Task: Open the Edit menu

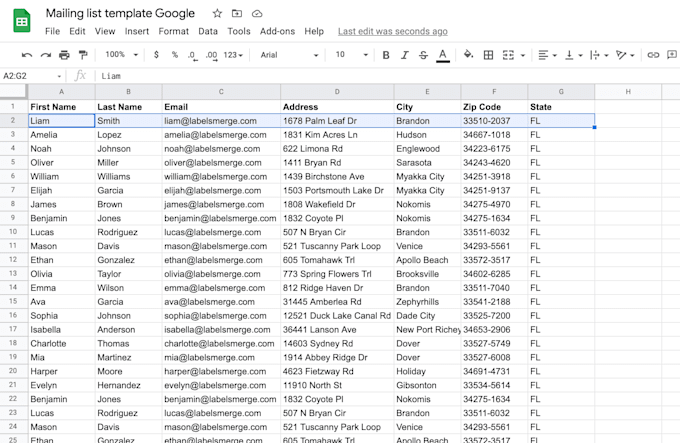Action: point(77,31)
